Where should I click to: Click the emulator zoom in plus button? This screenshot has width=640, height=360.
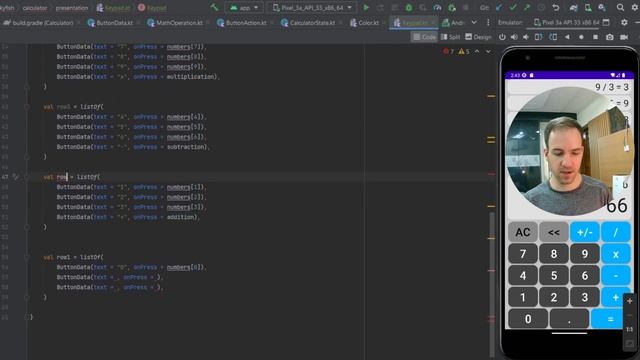tap(629, 301)
